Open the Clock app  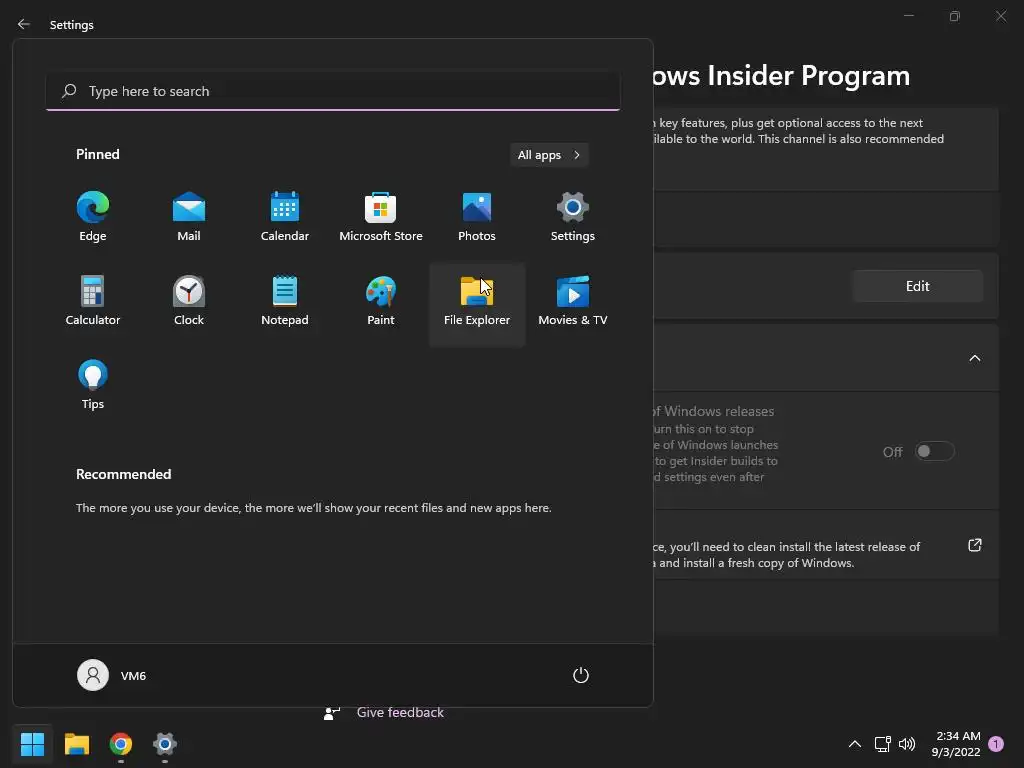click(189, 301)
